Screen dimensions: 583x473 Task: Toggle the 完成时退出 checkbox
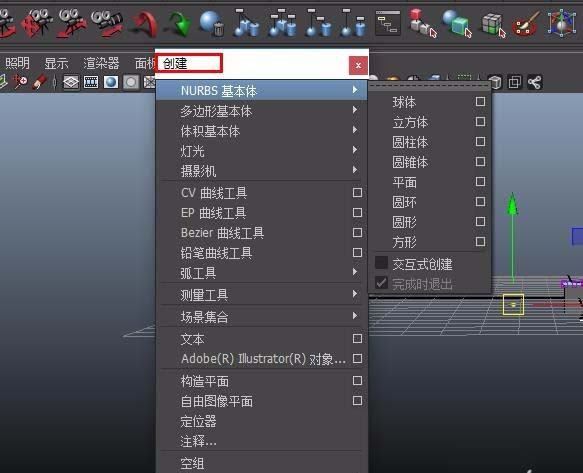[381, 283]
